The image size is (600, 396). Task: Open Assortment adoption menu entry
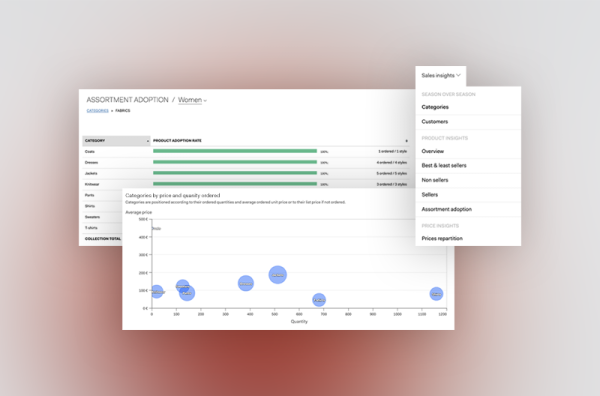pos(447,209)
